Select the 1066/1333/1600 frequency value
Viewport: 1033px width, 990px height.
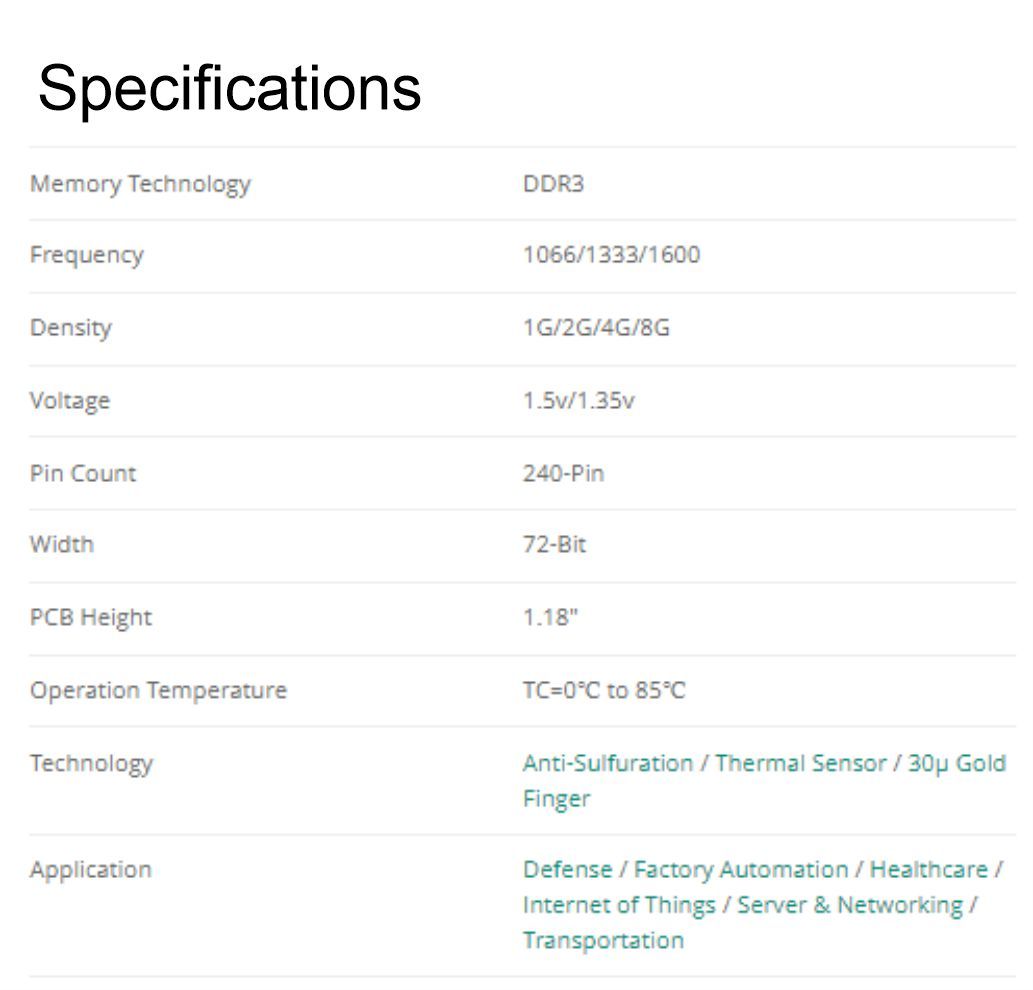click(x=611, y=254)
